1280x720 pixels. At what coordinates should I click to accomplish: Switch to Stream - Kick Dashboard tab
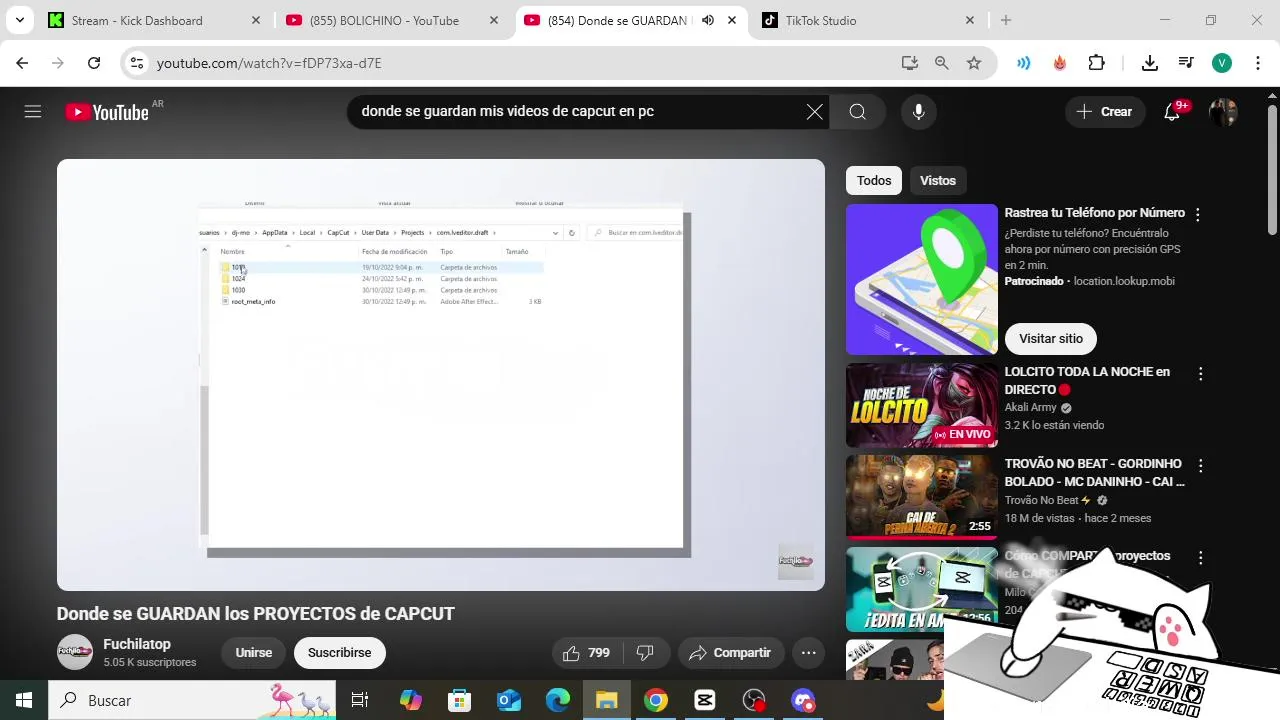tap(137, 20)
